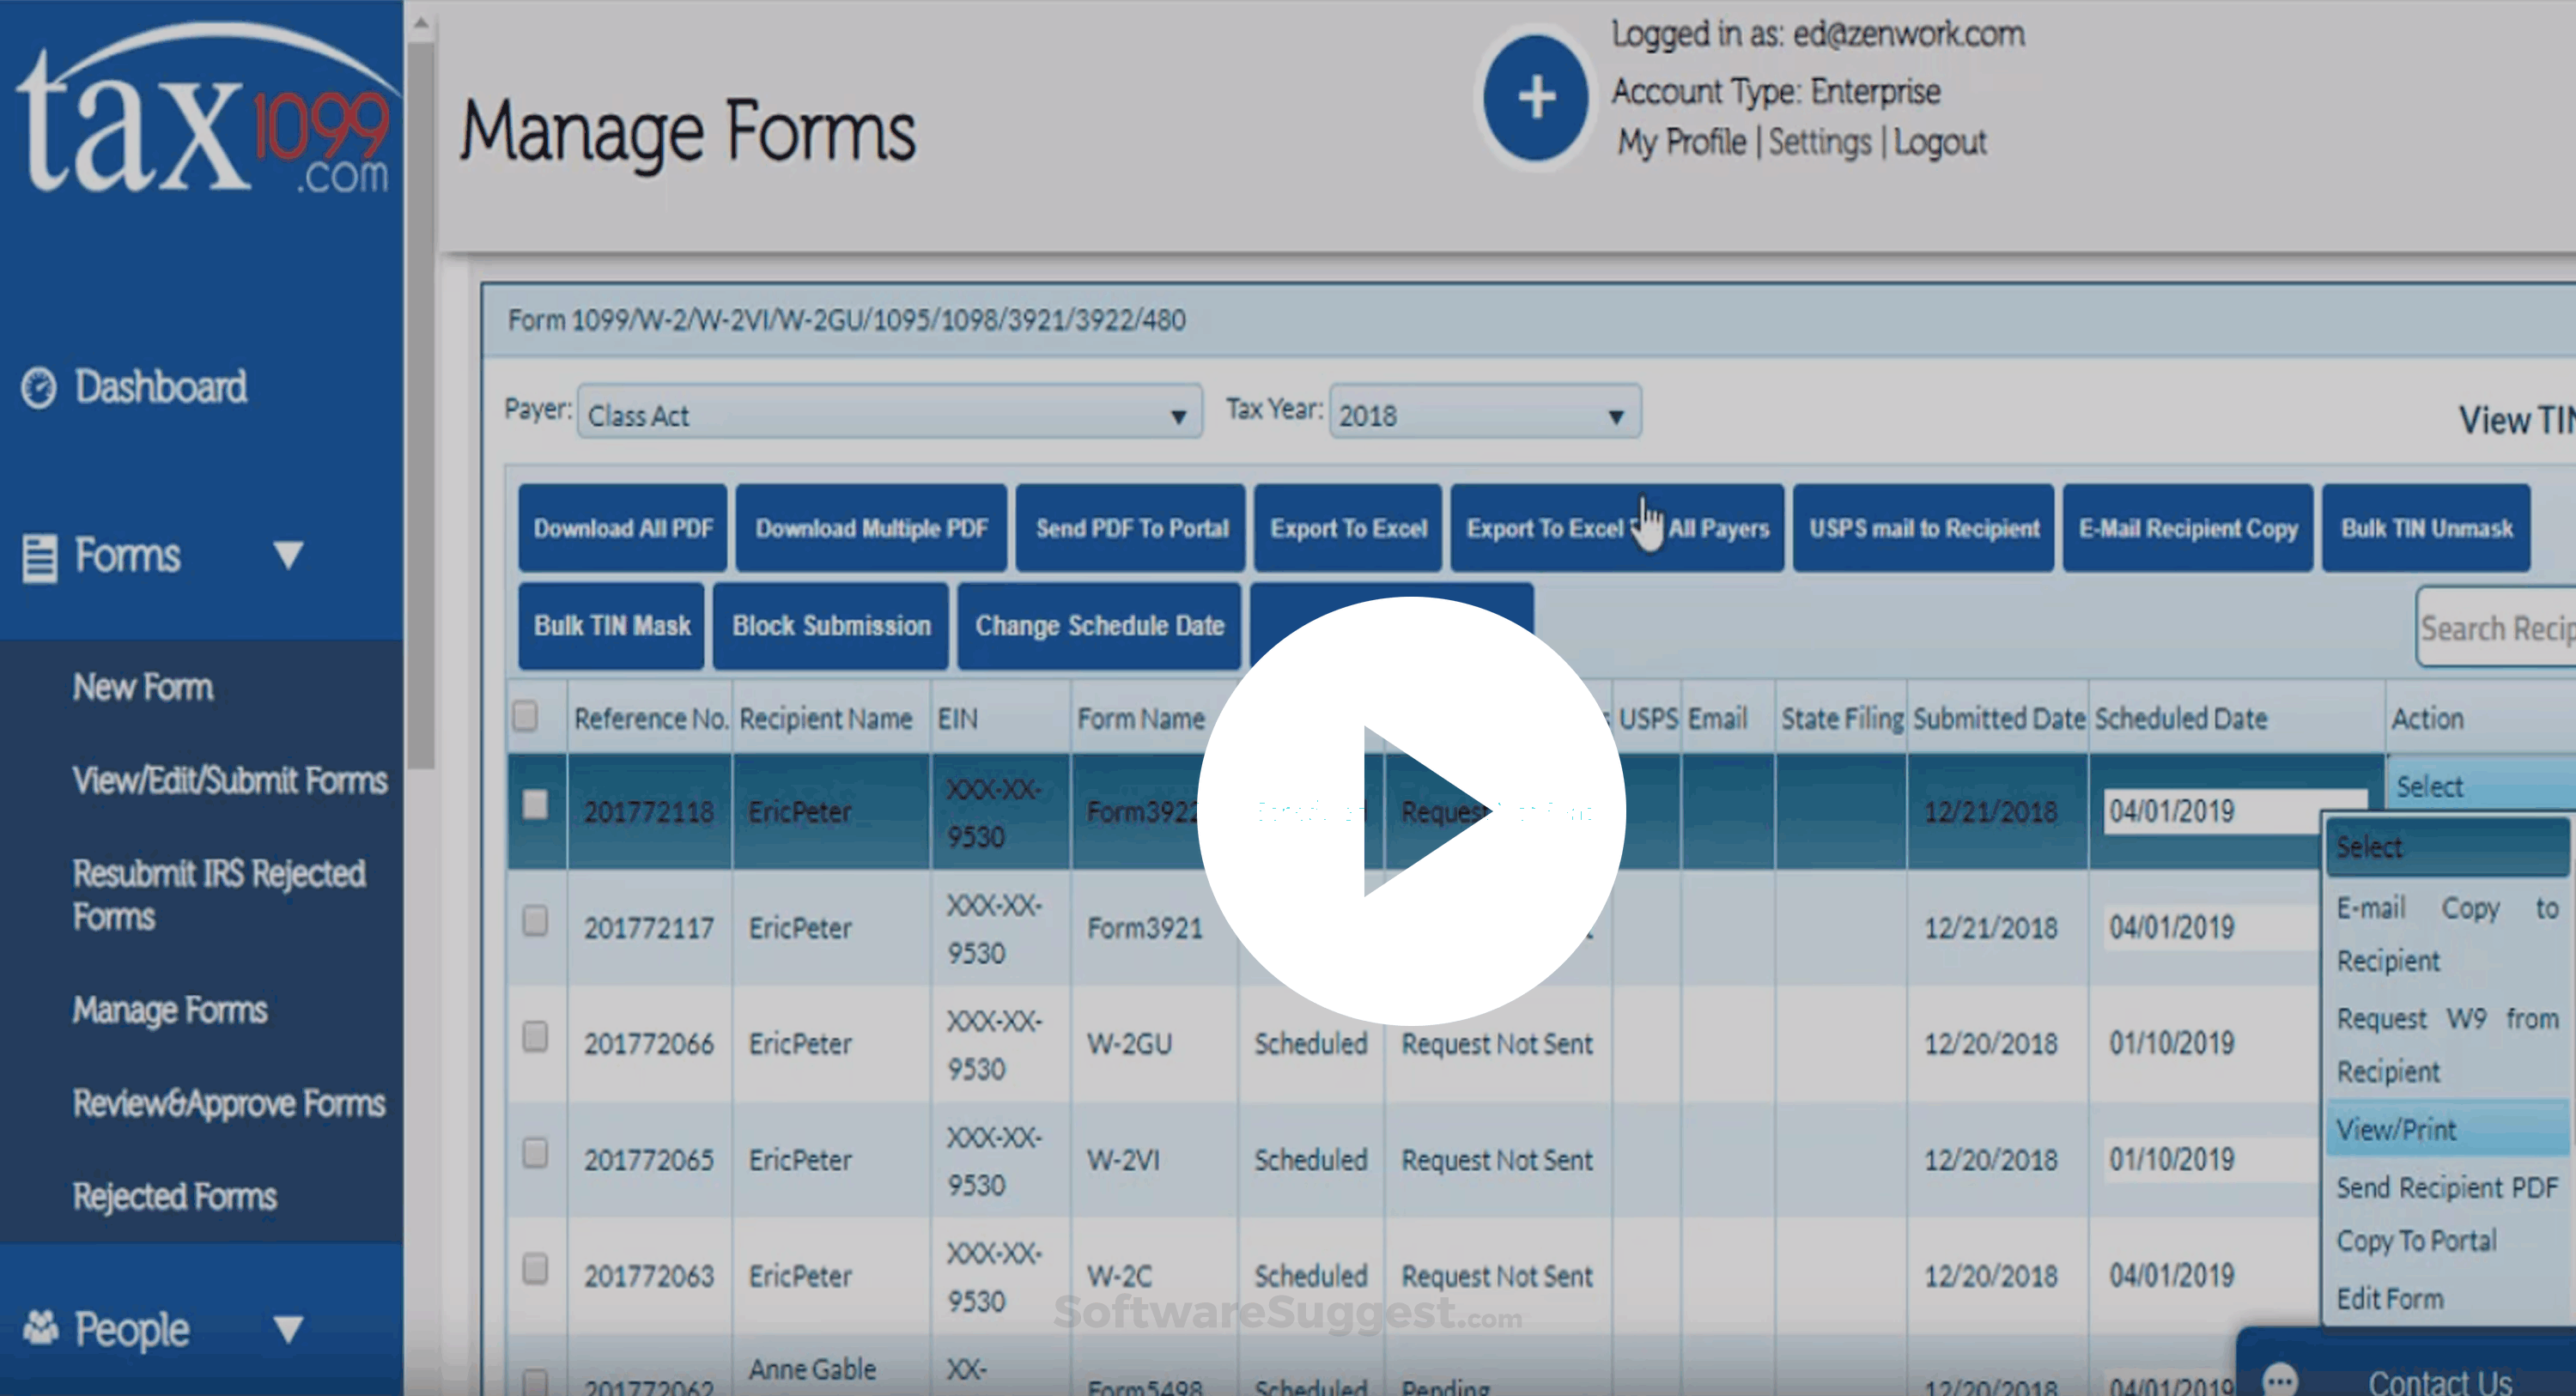Image resolution: width=2576 pixels, height=1396 pixels.
Task: Choose Select option in the action list
Action: pos(2448,847)
